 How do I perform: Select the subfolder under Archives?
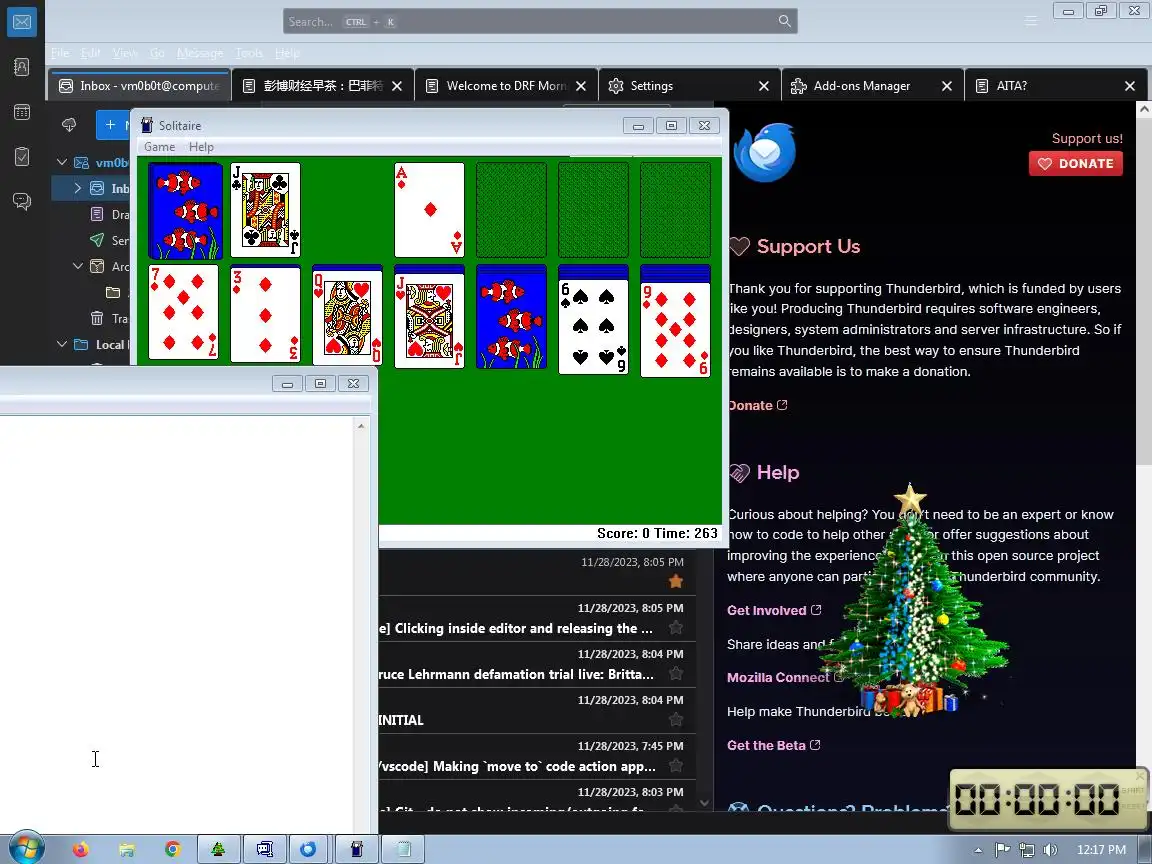coord(113,292)
